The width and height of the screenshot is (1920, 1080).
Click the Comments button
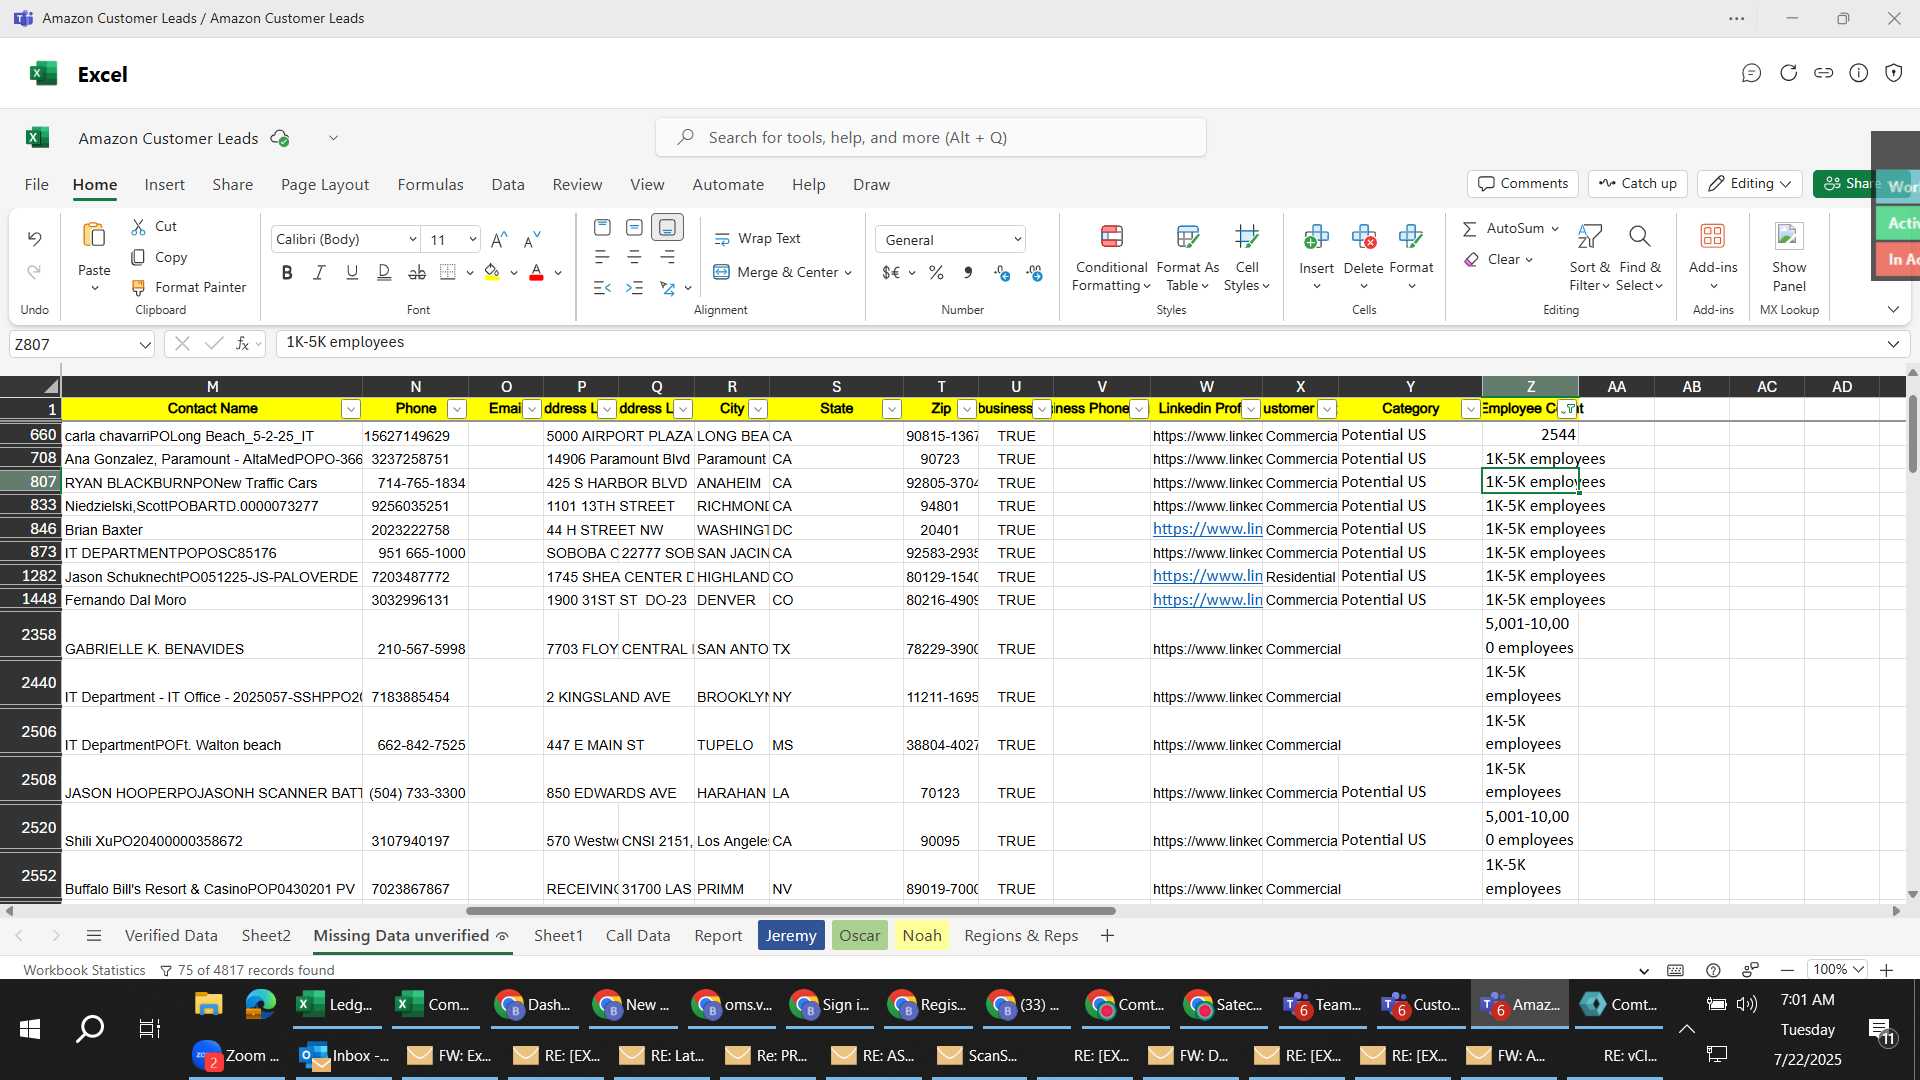tap(1522, 184)
